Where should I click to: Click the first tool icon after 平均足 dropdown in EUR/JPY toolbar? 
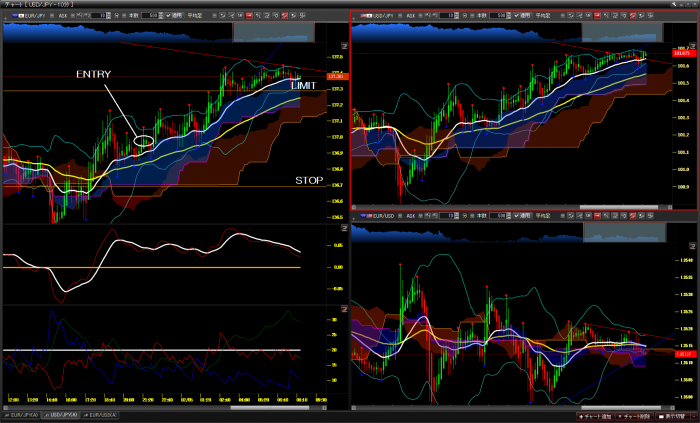tap(222, 15)
